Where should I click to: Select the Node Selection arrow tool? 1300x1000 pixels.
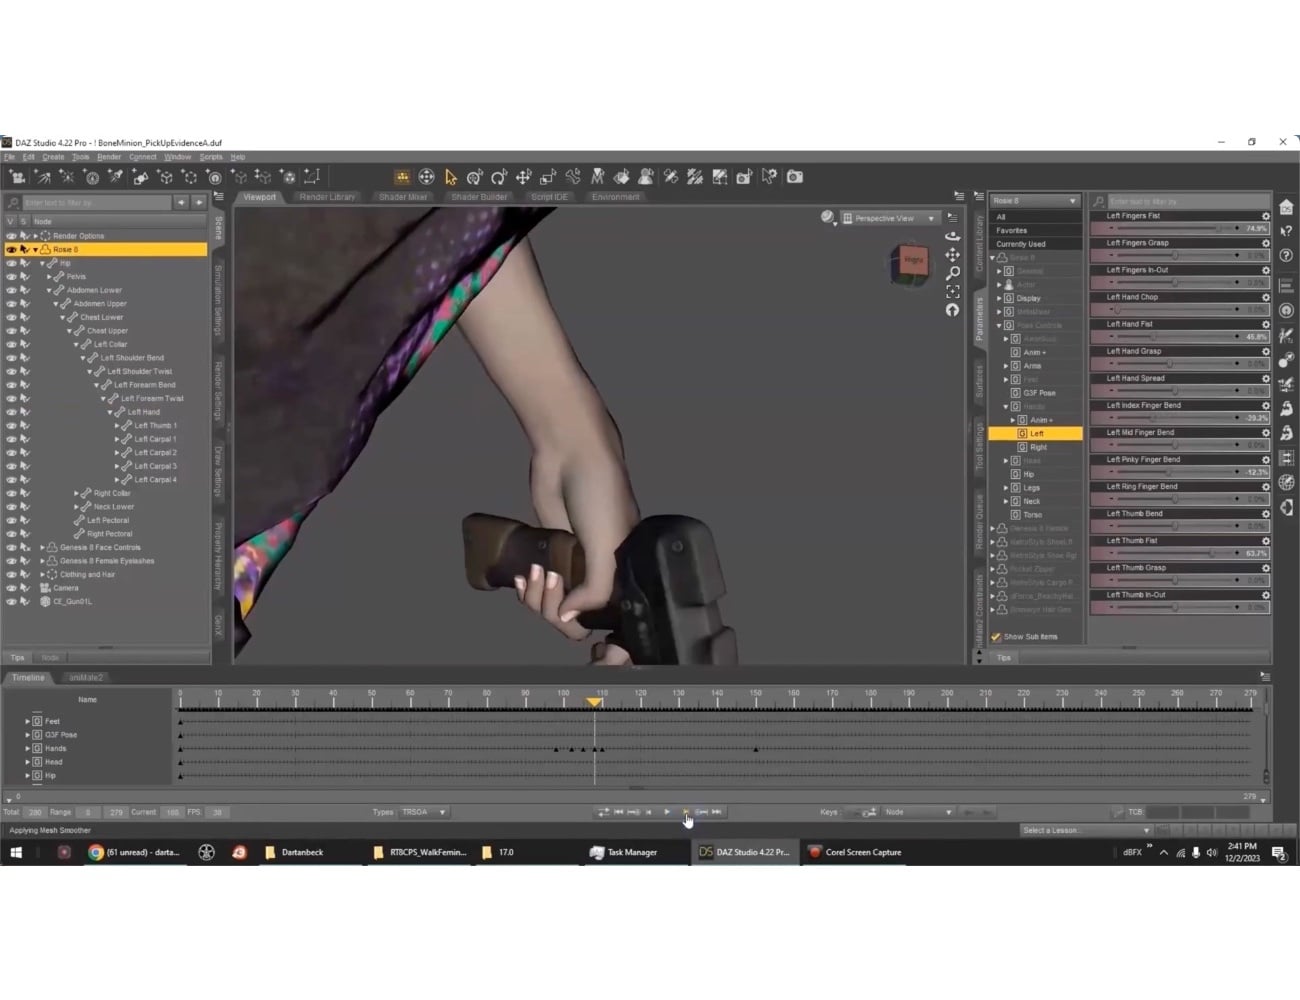[450, 177]
